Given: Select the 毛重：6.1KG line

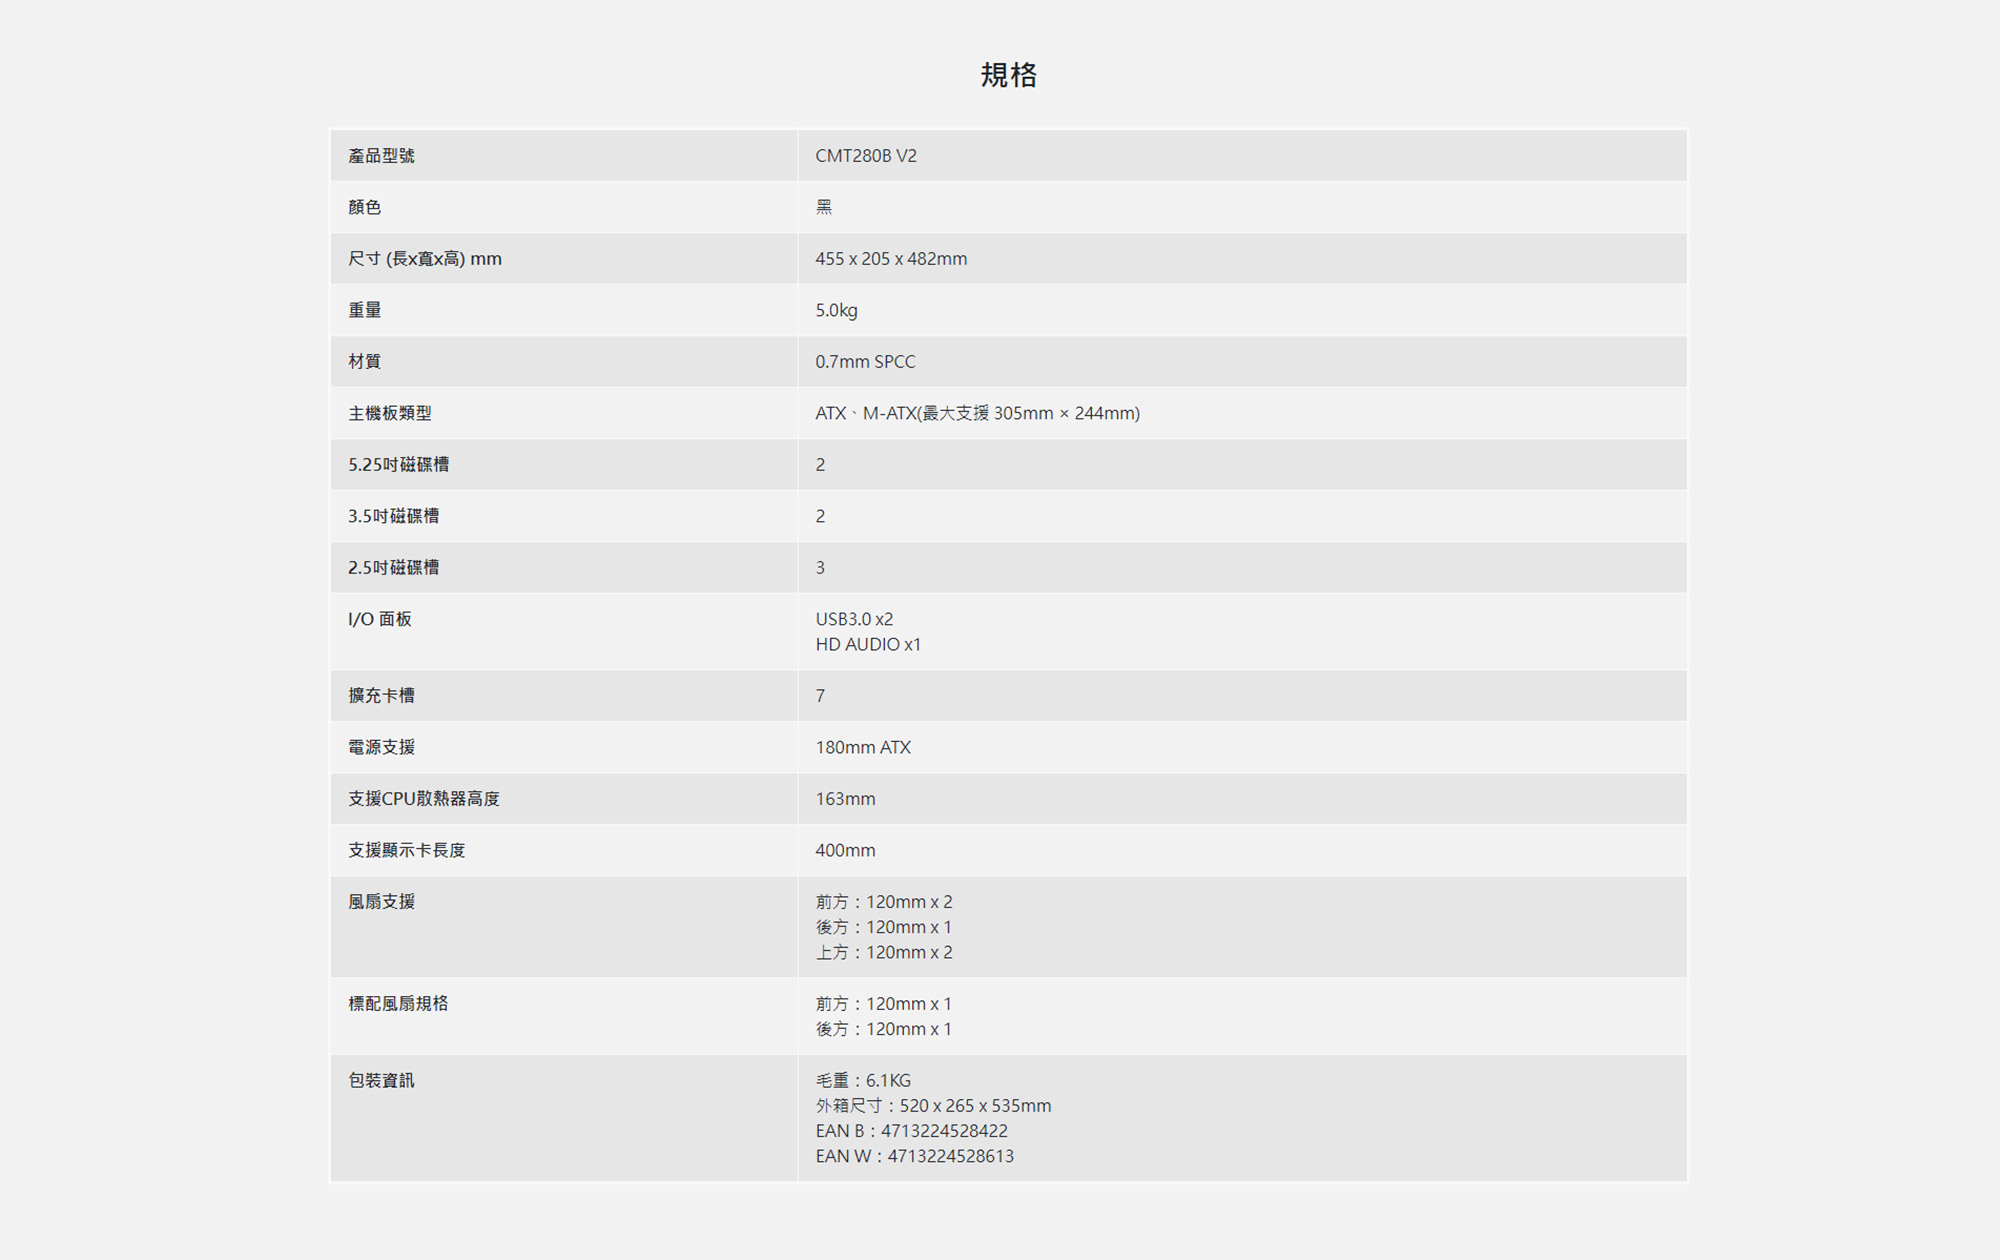Looking at the screenshot, I should [x=863, y=1081].
